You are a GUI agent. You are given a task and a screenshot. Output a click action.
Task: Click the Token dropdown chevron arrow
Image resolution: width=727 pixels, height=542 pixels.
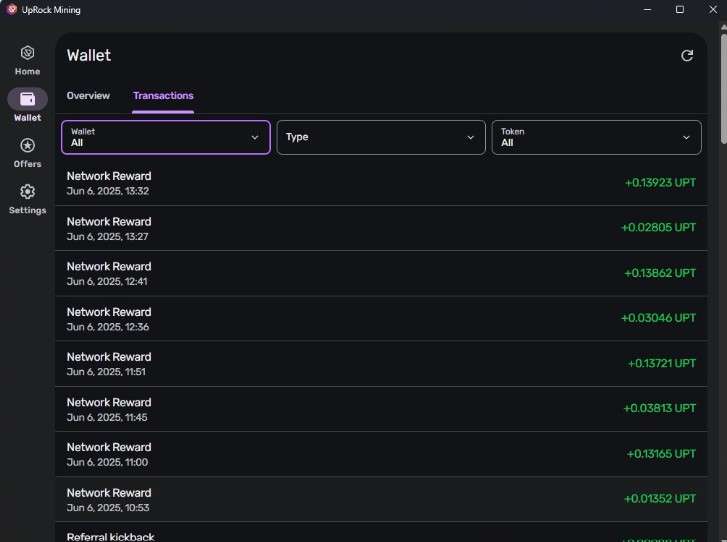tap(686, 138)
